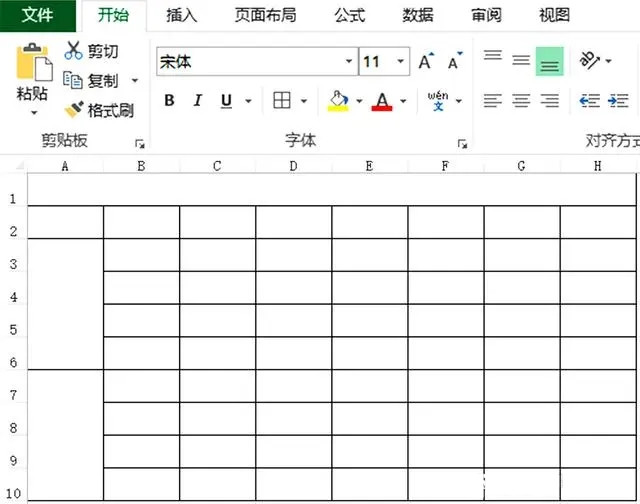Image resolution: width=640 pixels, height=504 pixels.
Task: Click the text orientation icon
Action: coord(589,60)
